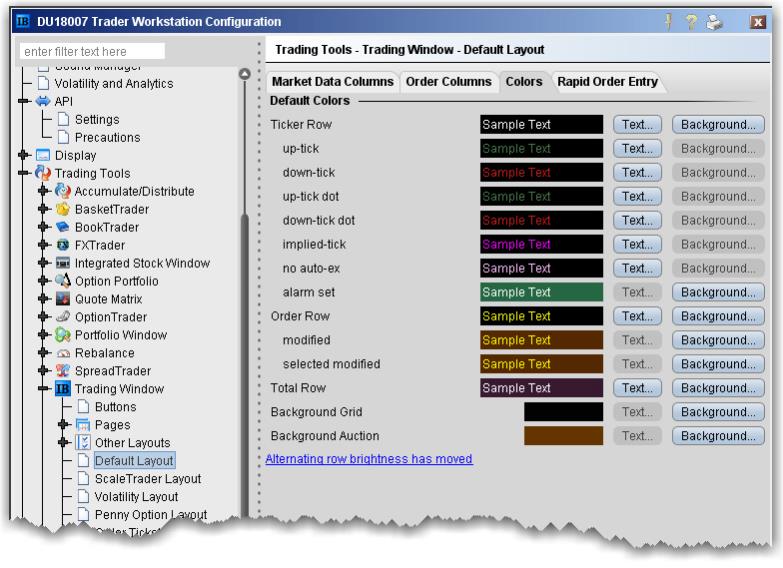Click the Option Portfolio icon
783x568 pixels.
pyautogui.click(x=64, y=282)
